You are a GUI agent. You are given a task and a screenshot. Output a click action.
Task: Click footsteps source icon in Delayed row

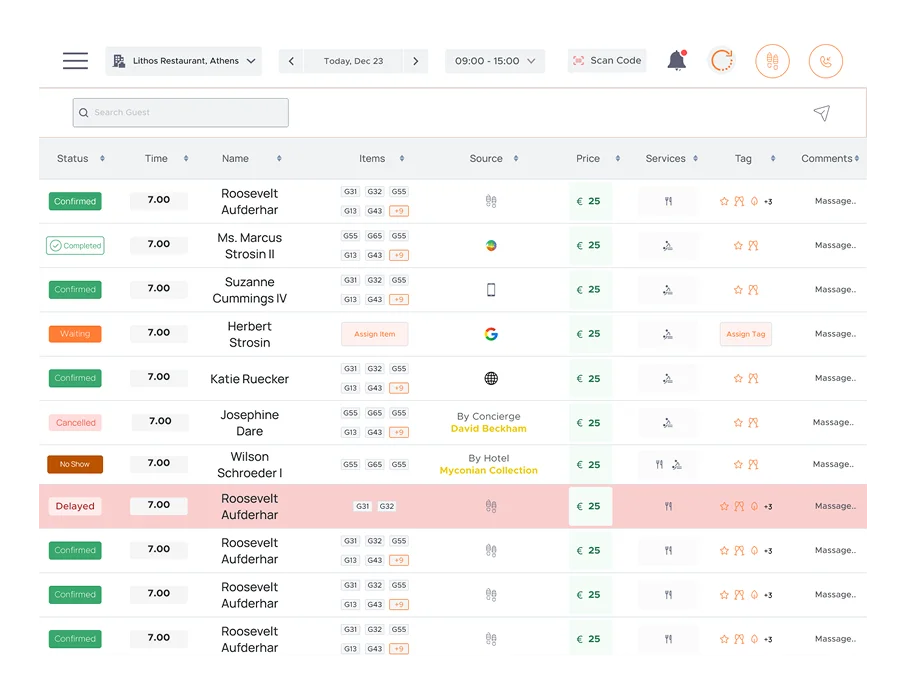coord(491,506)
